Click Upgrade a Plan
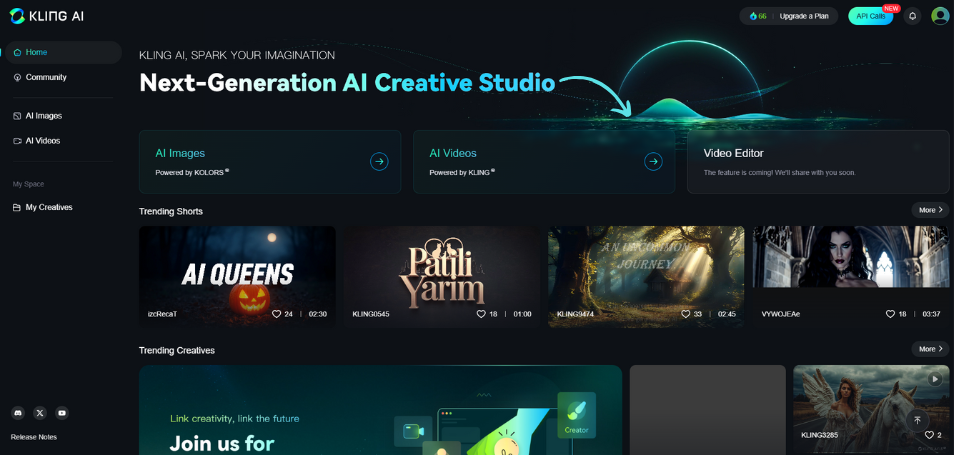 pos(804,16)
